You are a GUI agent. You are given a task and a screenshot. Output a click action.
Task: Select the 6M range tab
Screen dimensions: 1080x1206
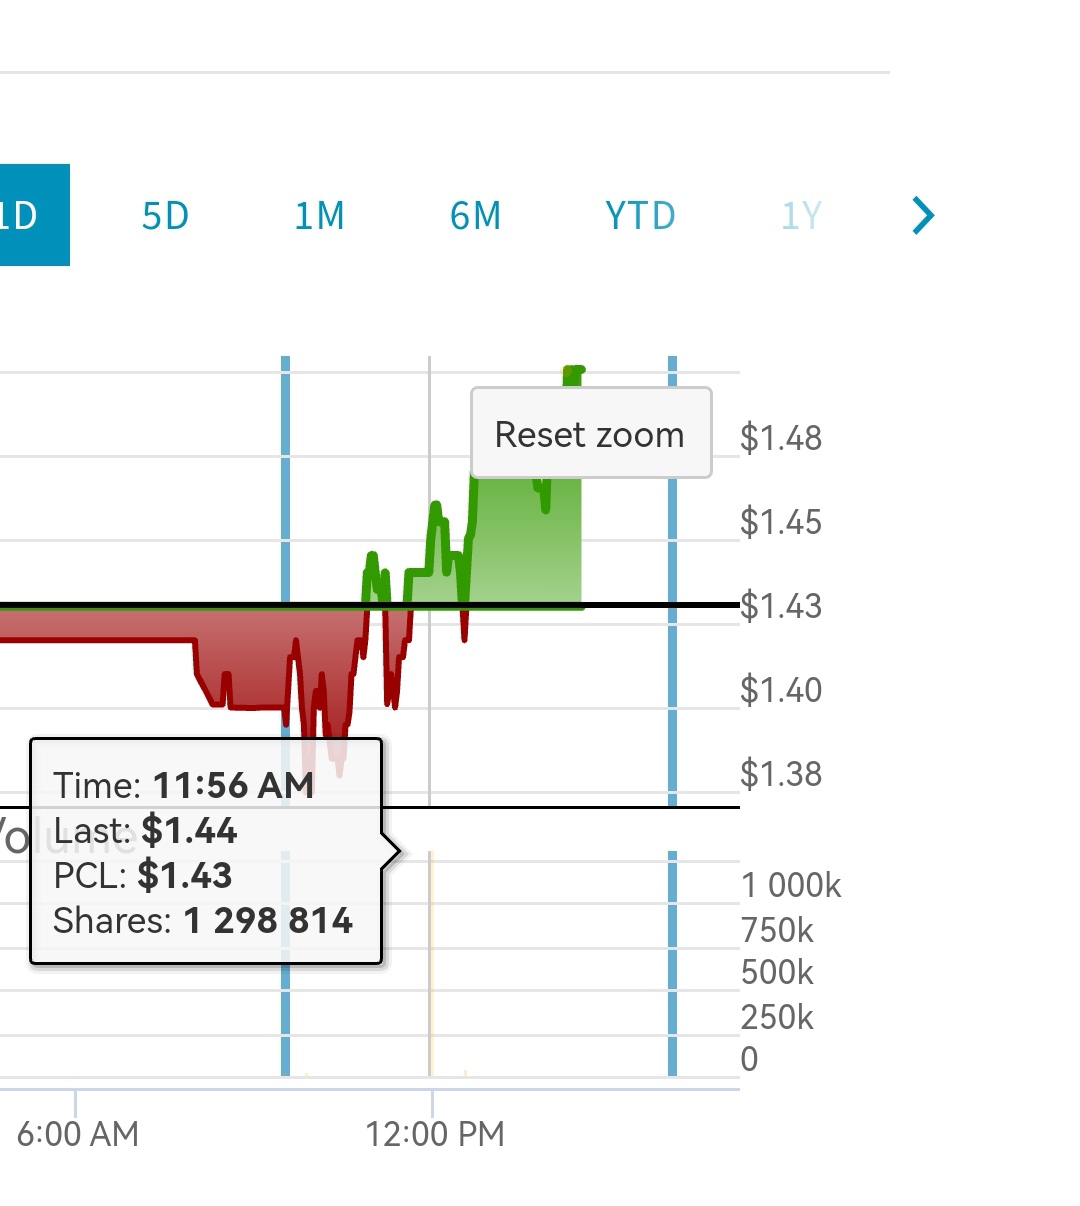(x=475, y=216)
